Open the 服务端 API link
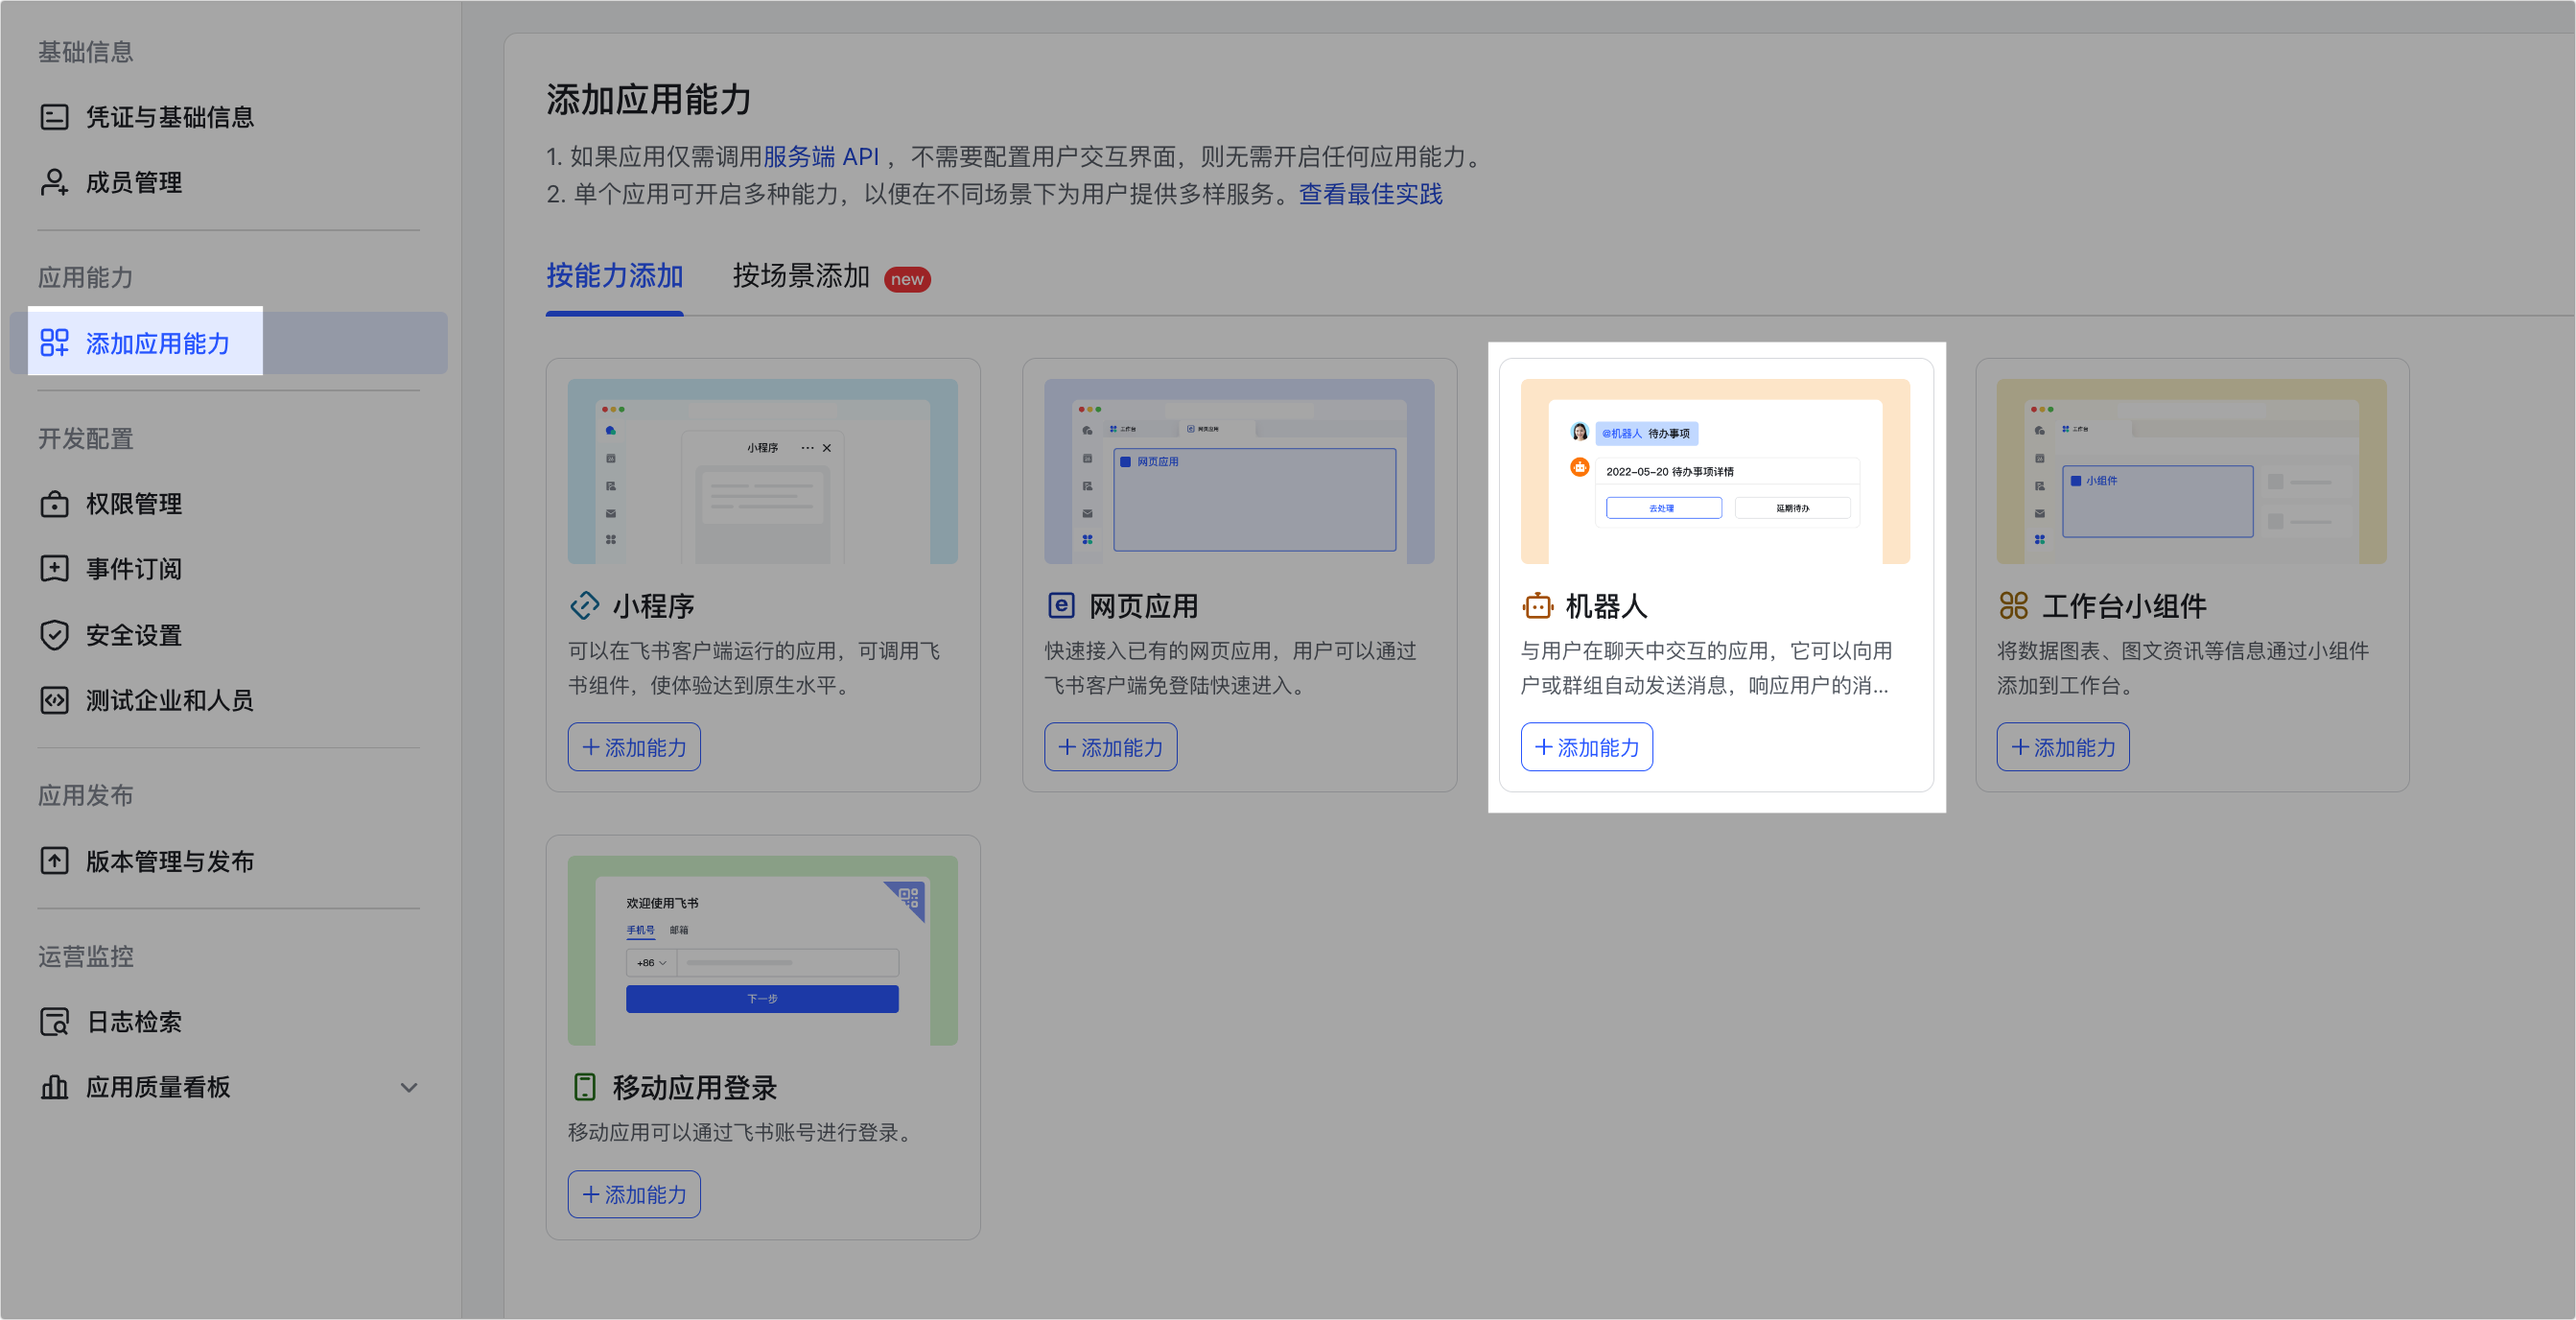This screenshot has width=2576, height=1320. pos(820,157)
